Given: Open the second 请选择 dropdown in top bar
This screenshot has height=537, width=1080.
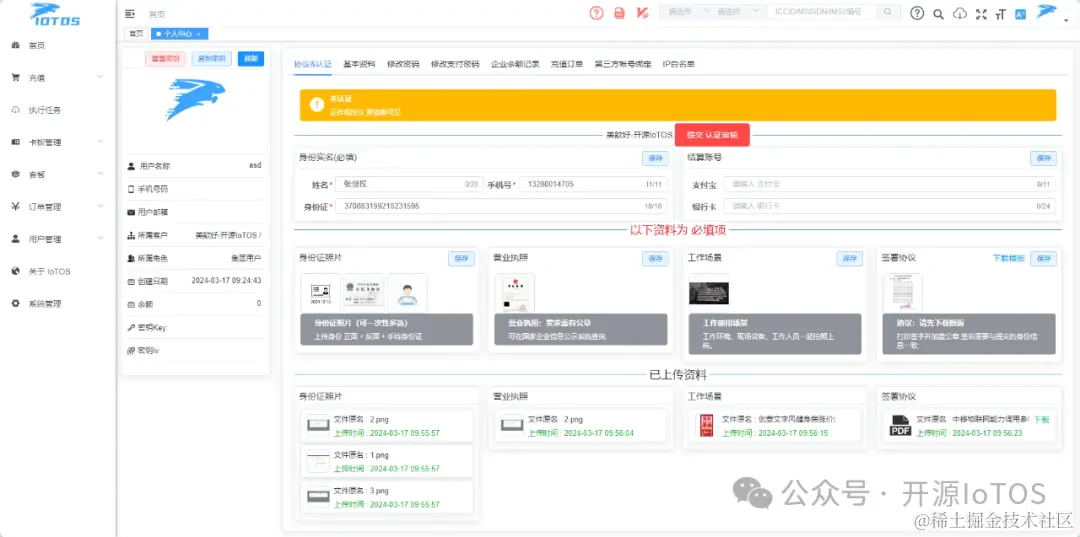Looking at the screenshot, I should click(737, 12).
